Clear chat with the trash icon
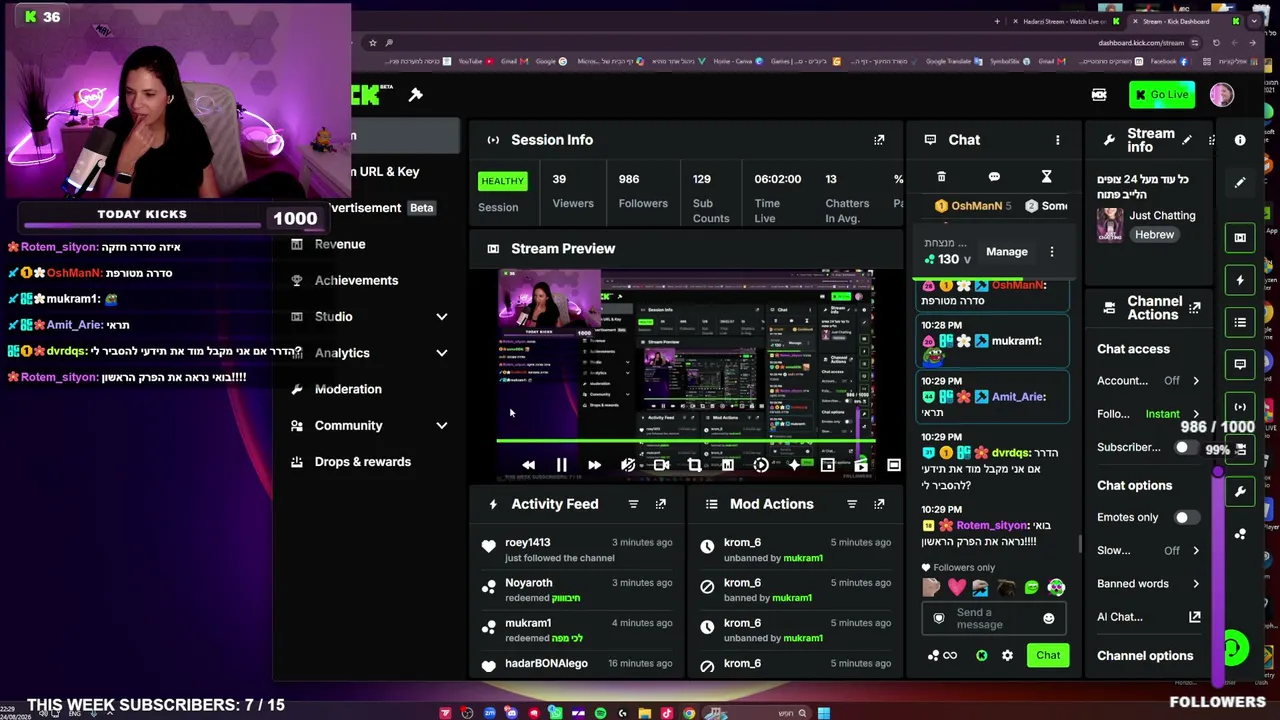The height and width of the screenshot is (720, 1280). point(941,177)
